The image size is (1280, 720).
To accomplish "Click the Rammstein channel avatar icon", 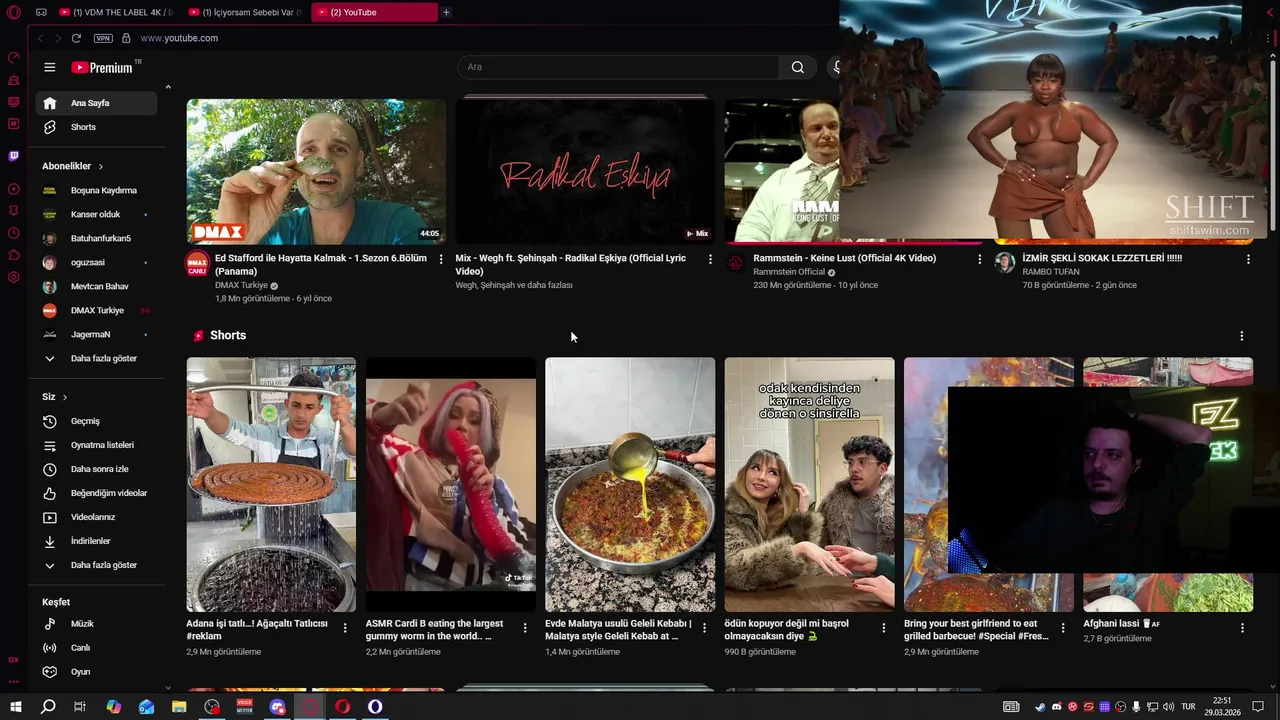I will tap(736, 264).
